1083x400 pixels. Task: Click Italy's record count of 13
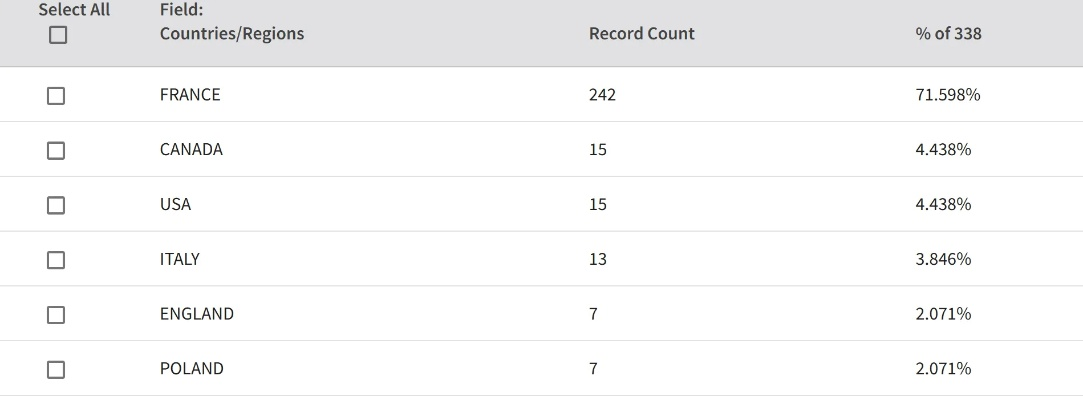point(598,259)
